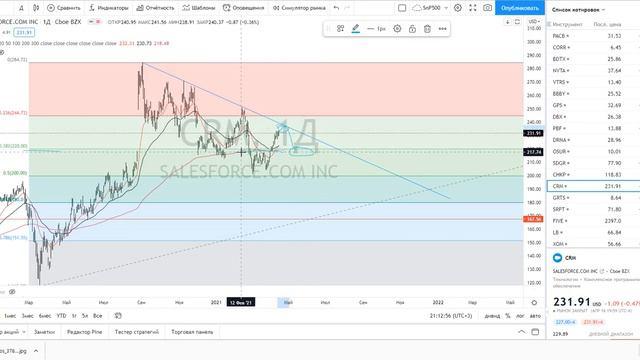Lock the selected drawing

[412, 29]
